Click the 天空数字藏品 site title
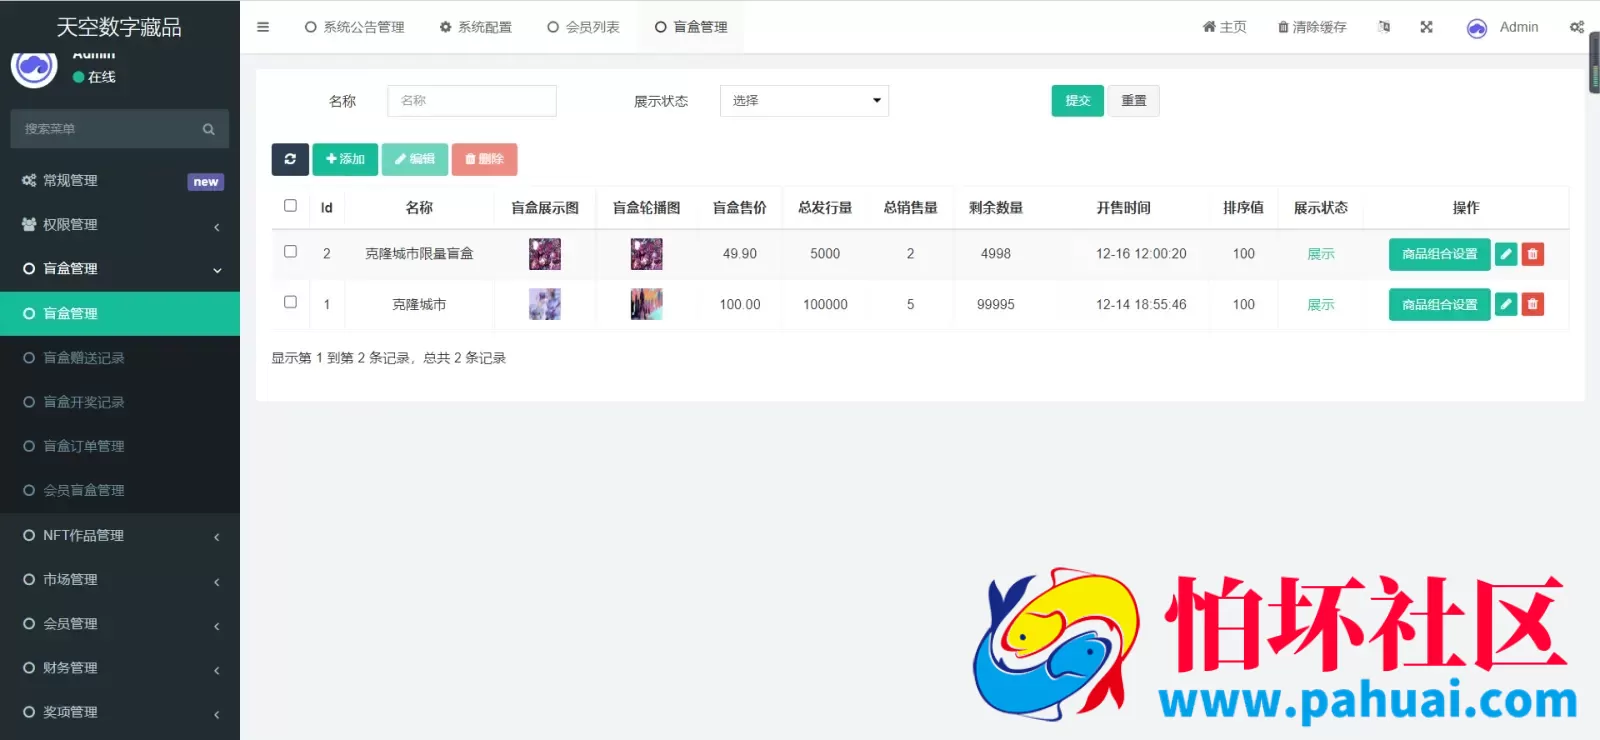Screen dimensions: 1600x740 119,27
